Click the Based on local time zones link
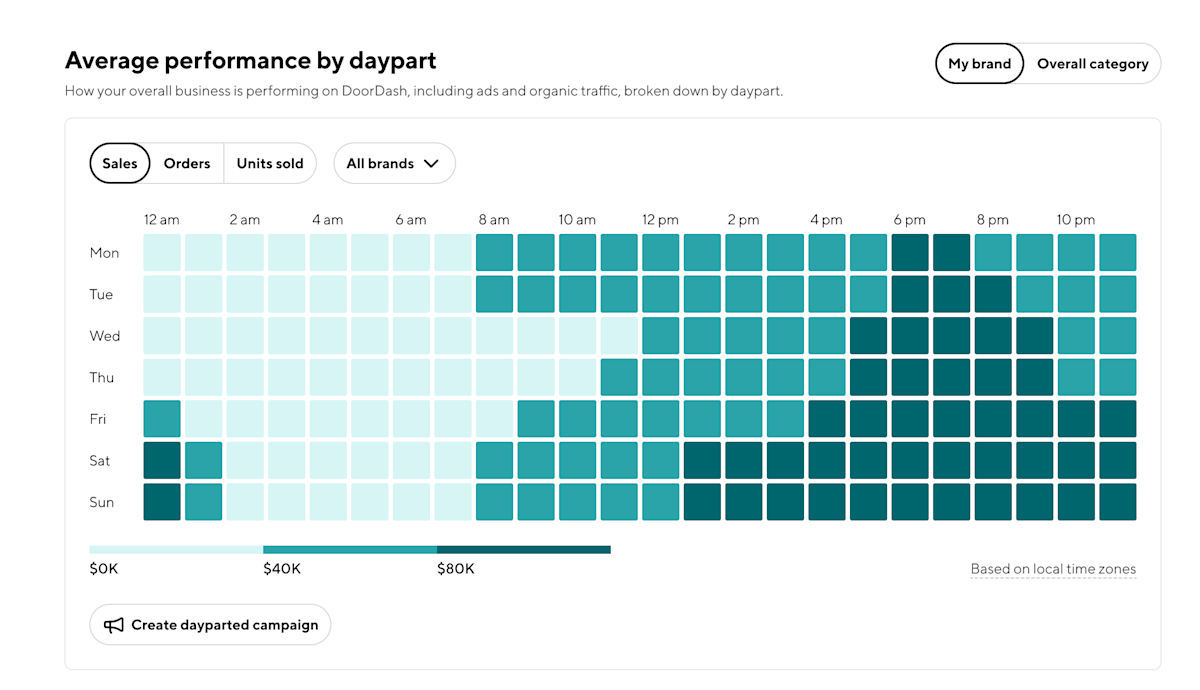This screenshot has width=1200, height=690. 1053,569
